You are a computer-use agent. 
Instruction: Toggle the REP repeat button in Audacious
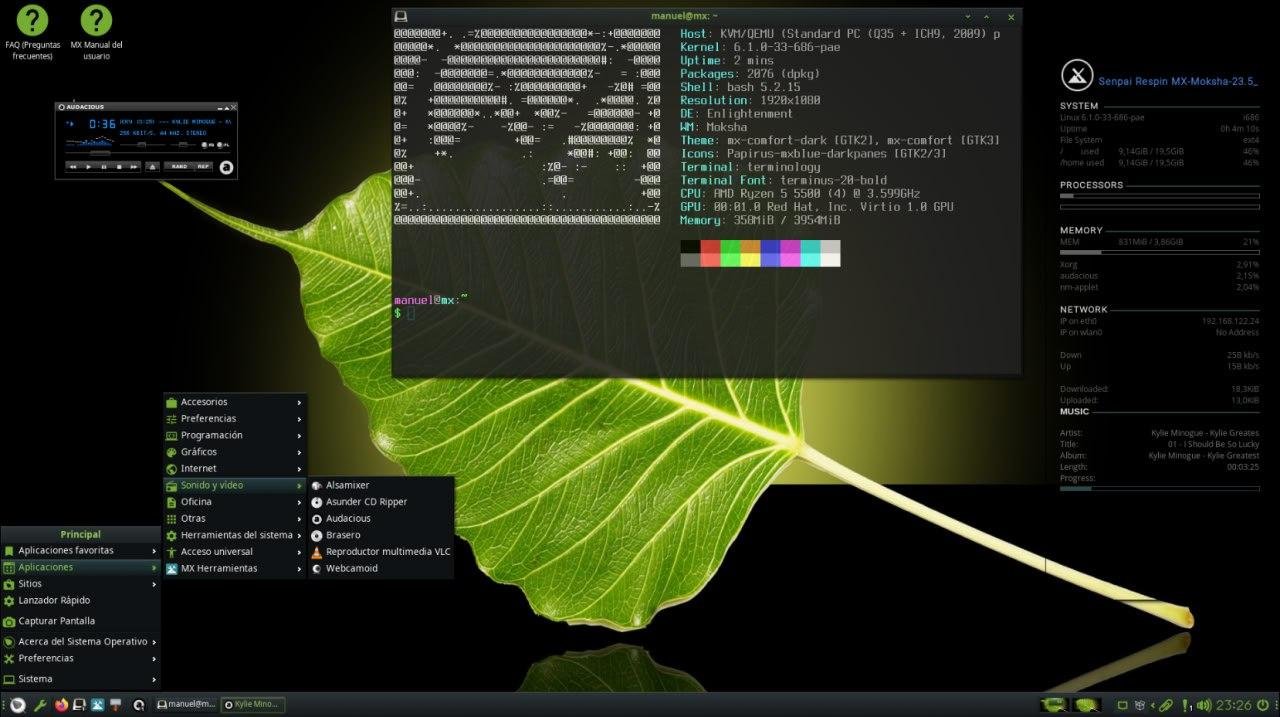203,167
